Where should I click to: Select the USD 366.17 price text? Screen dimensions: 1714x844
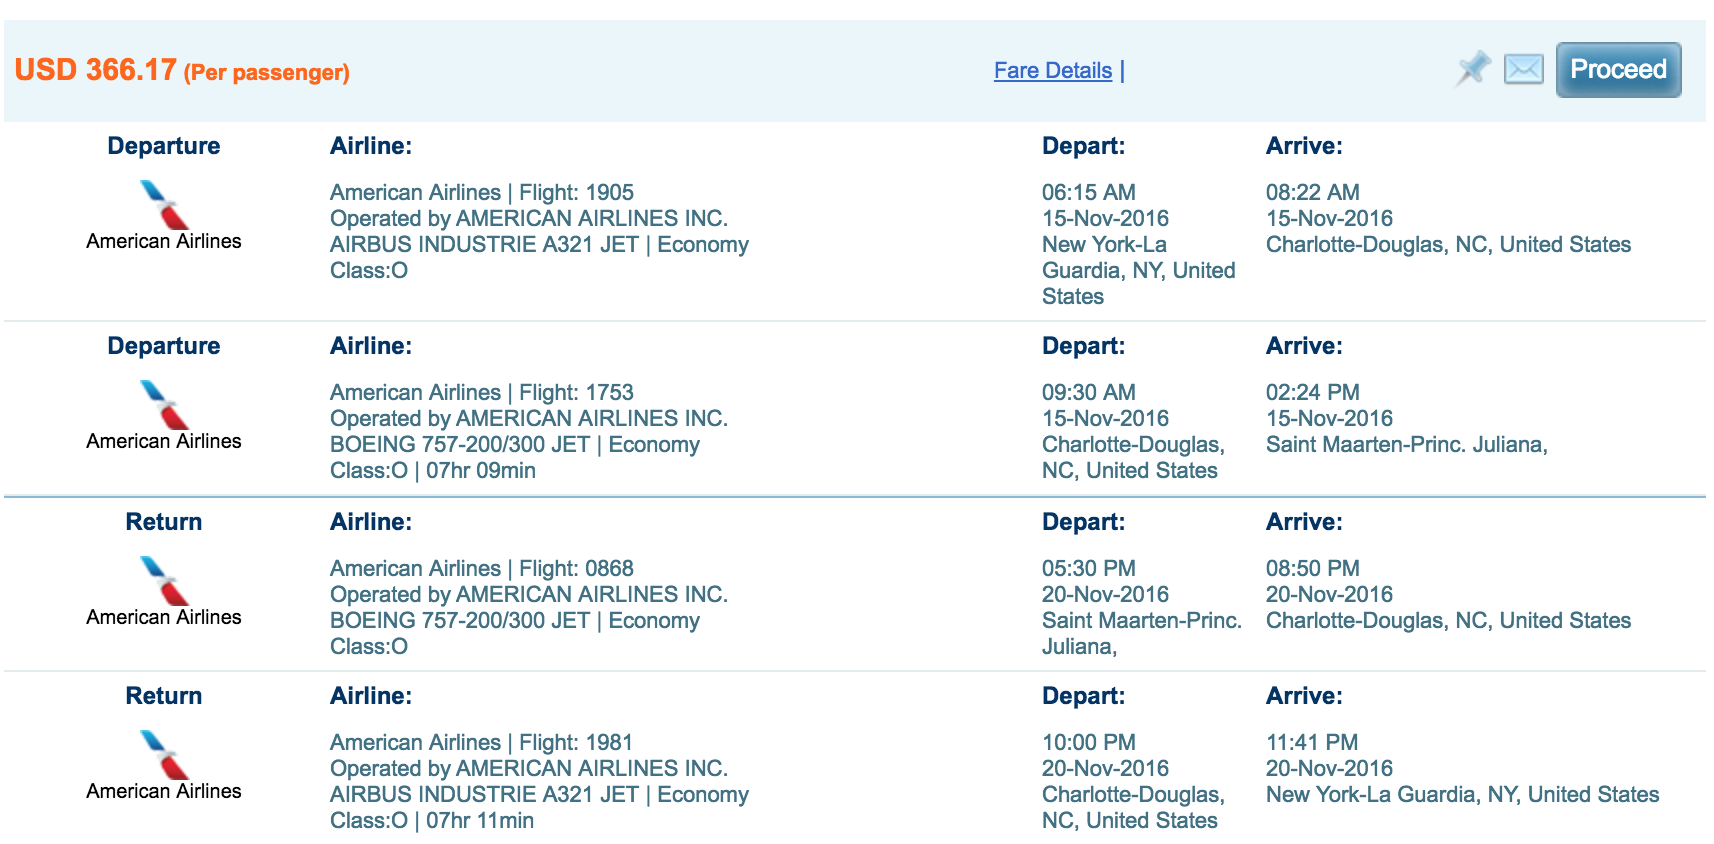coord(96,70)
